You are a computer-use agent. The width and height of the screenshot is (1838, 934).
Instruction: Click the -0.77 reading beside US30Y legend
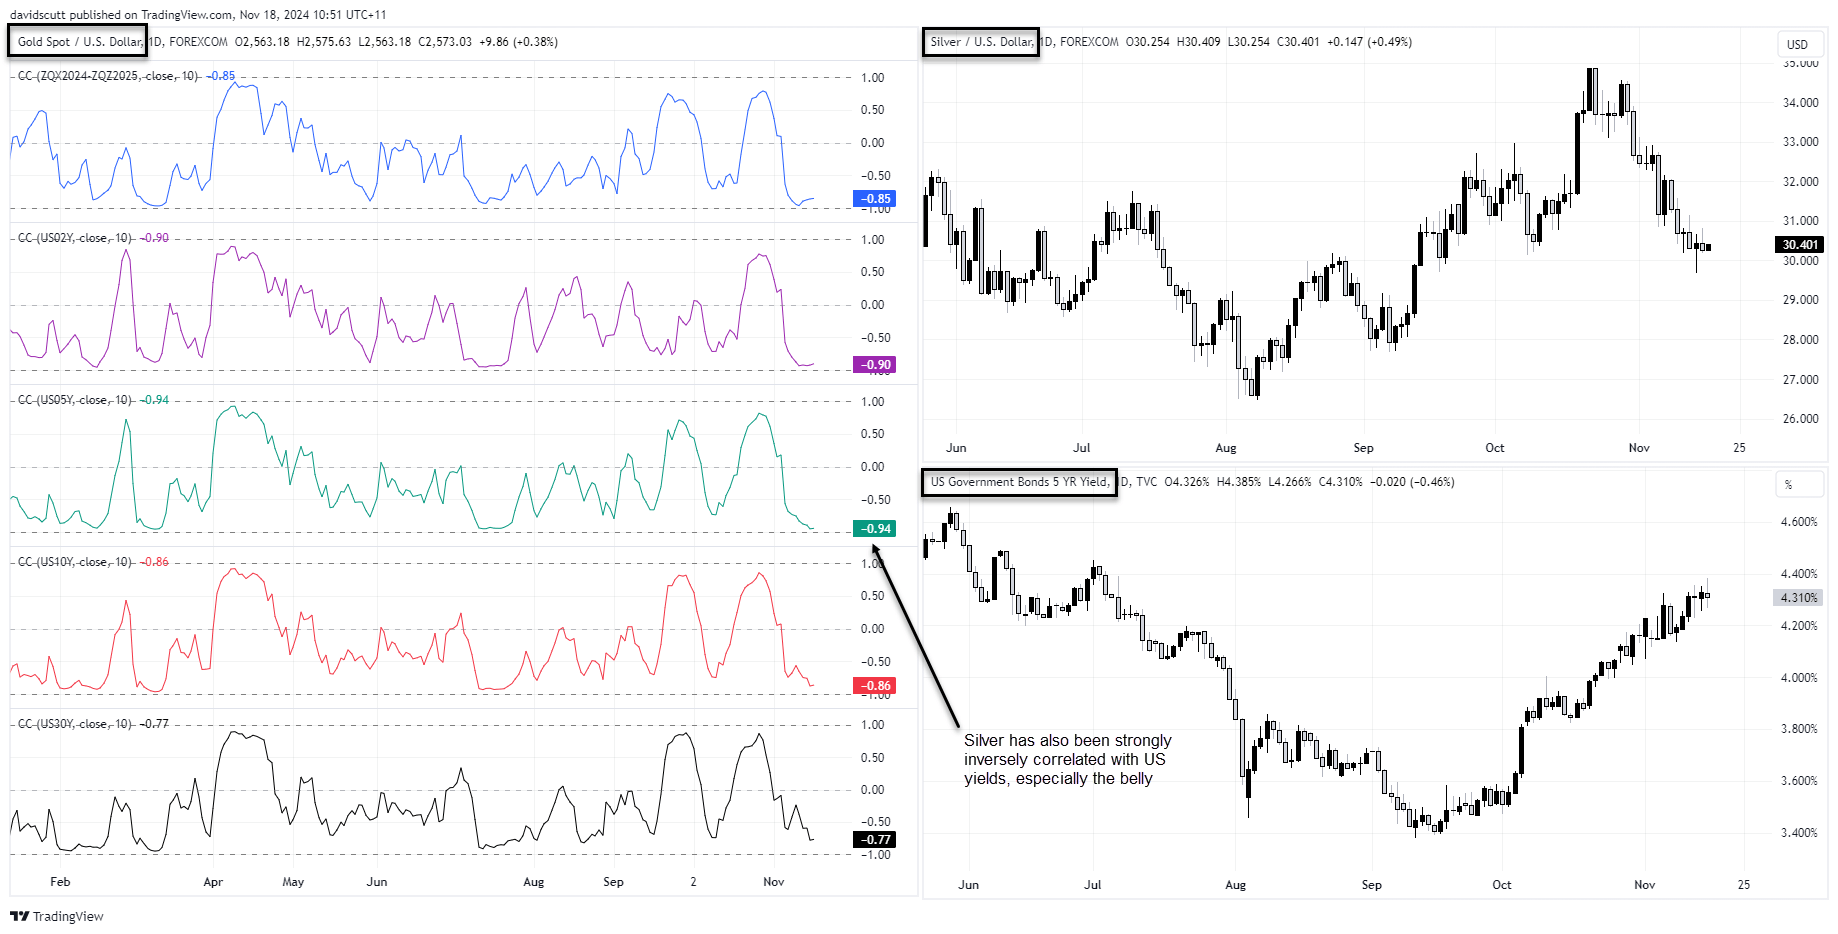(x=154, y=724)
